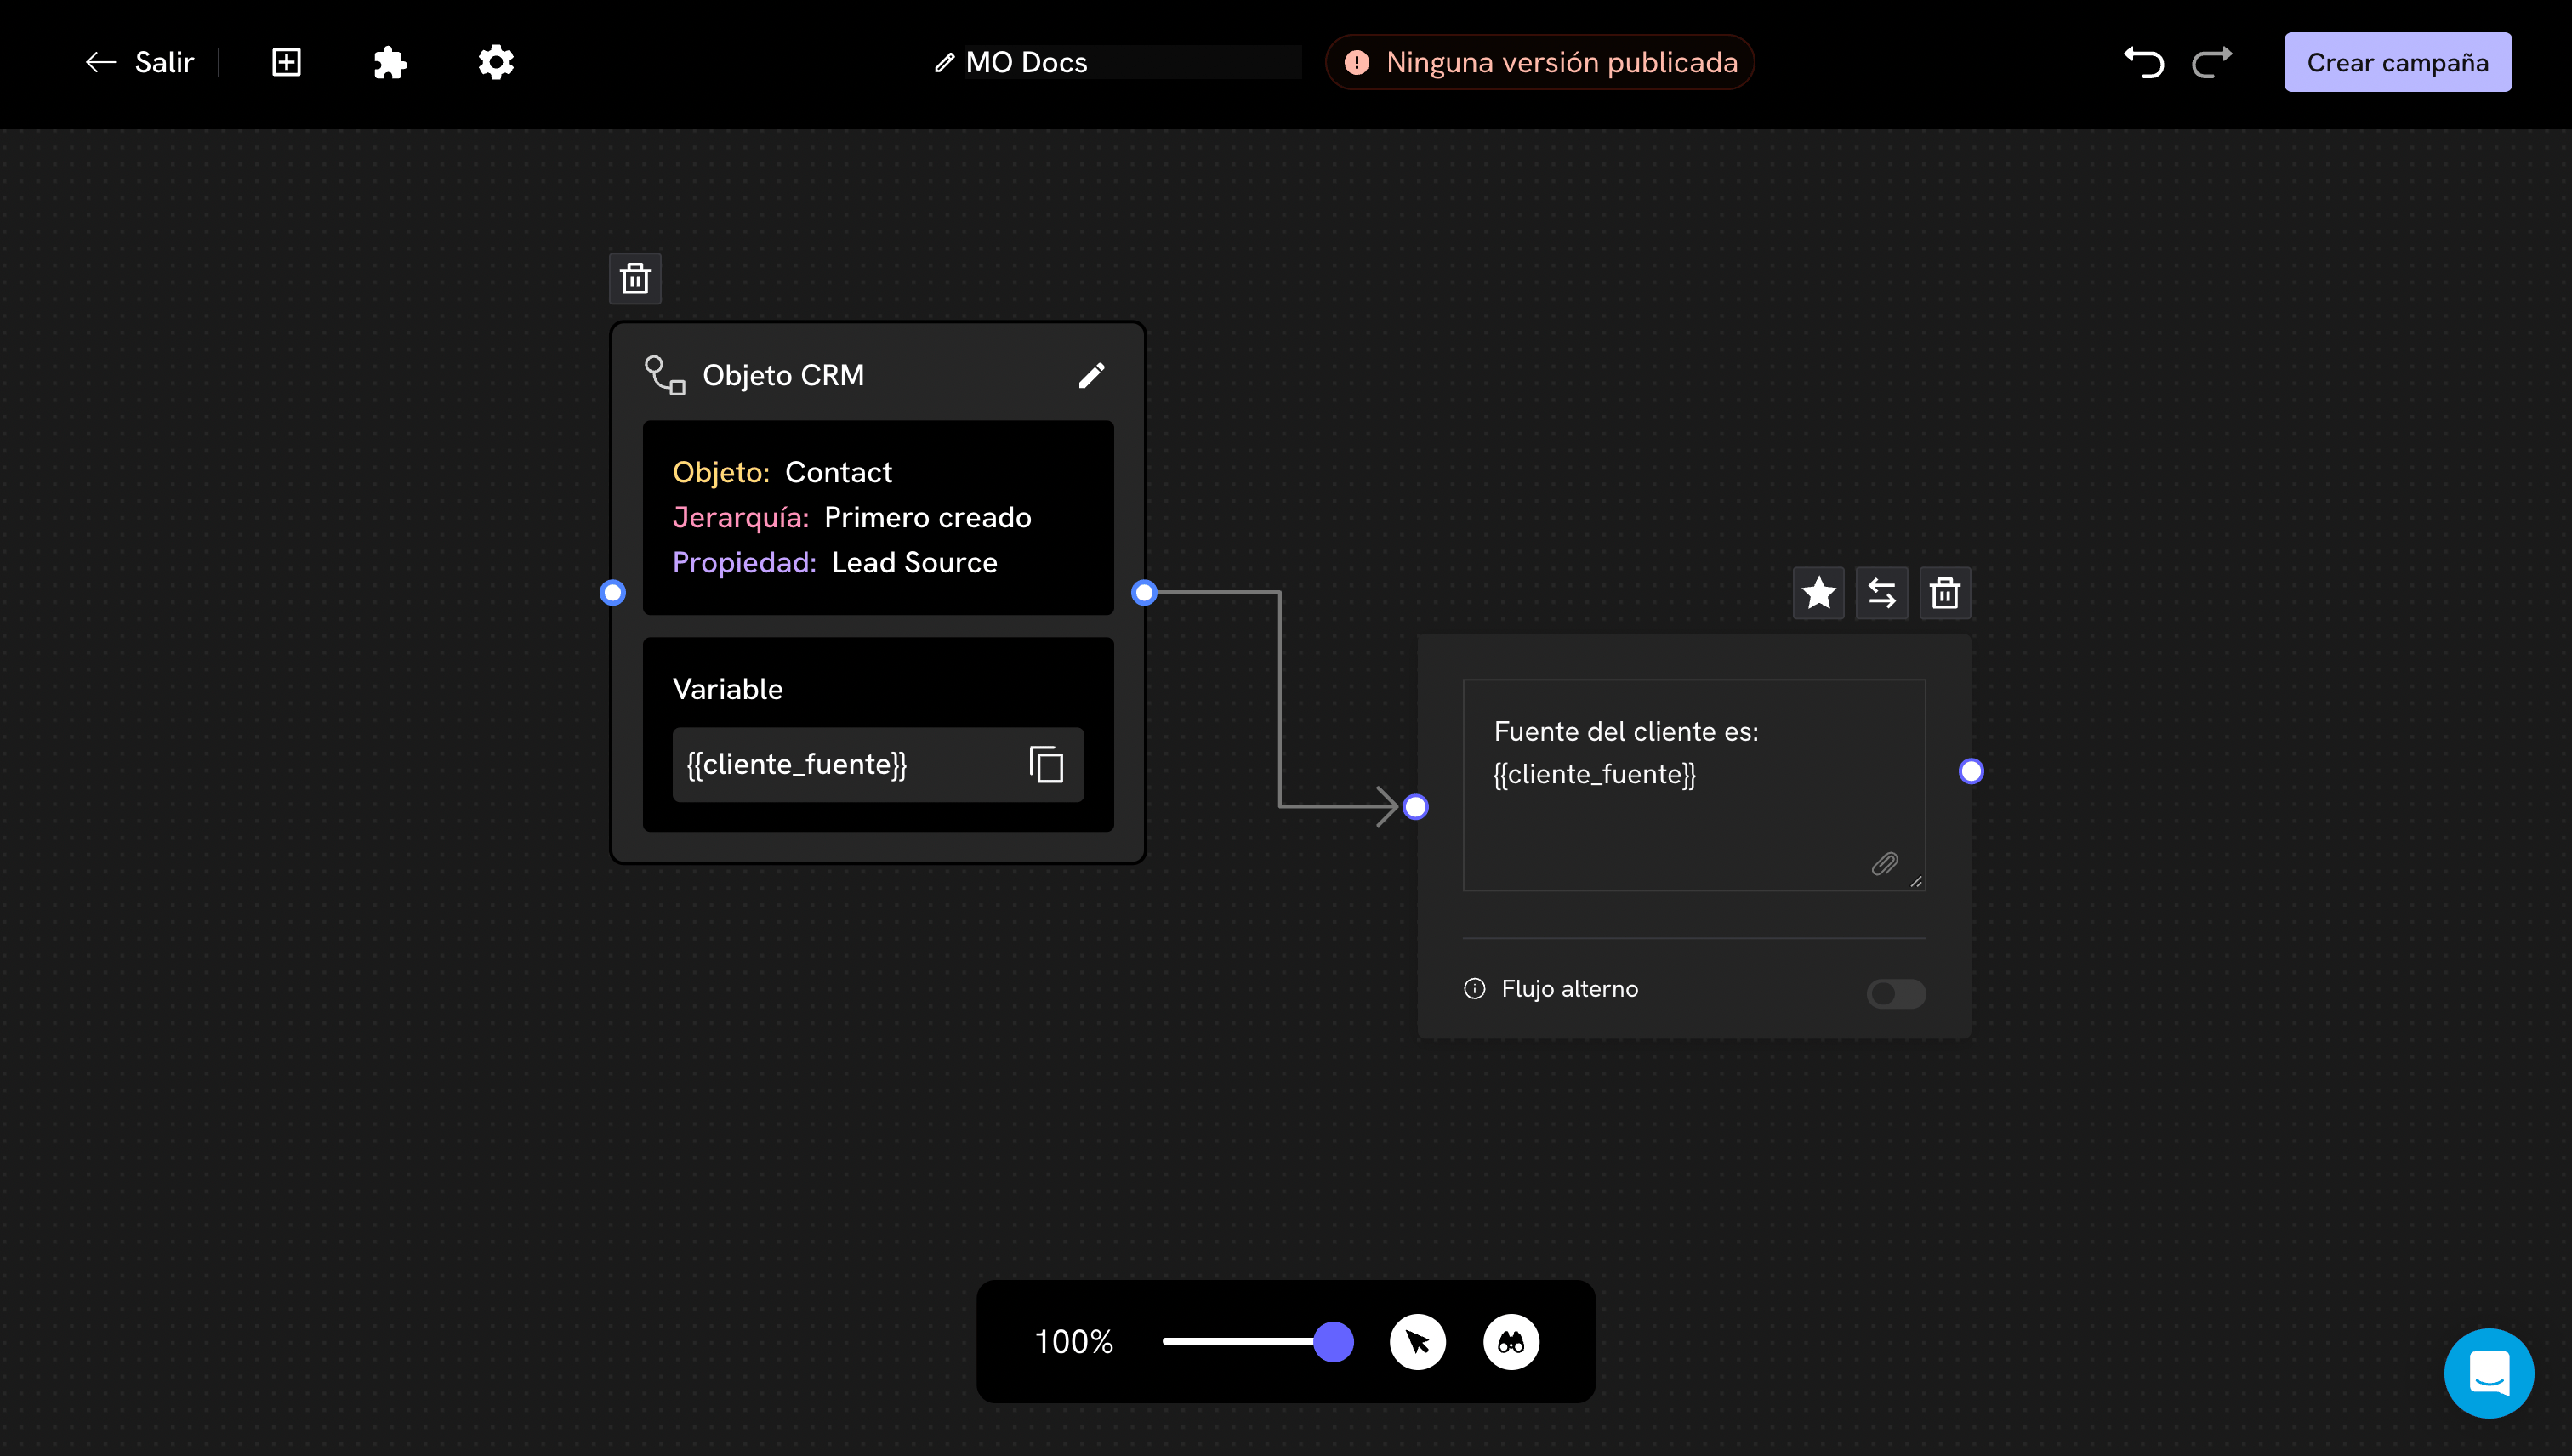Copy the {{cliente_fuente}} variable
The width and height of the screenshot is (2572, 1456).
1046,764
